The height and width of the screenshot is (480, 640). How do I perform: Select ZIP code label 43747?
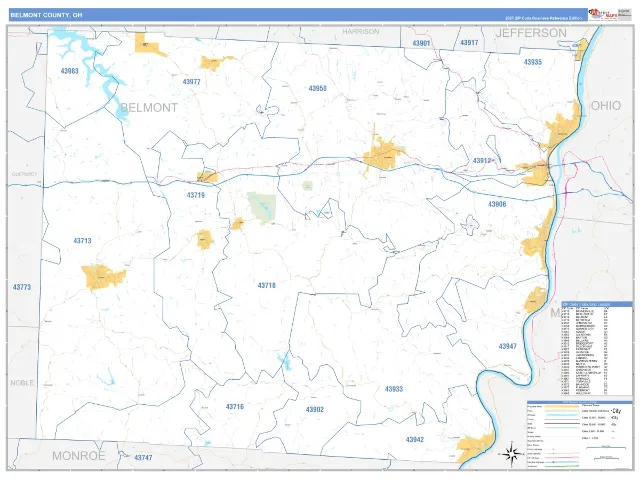click(x=143, y=458)
